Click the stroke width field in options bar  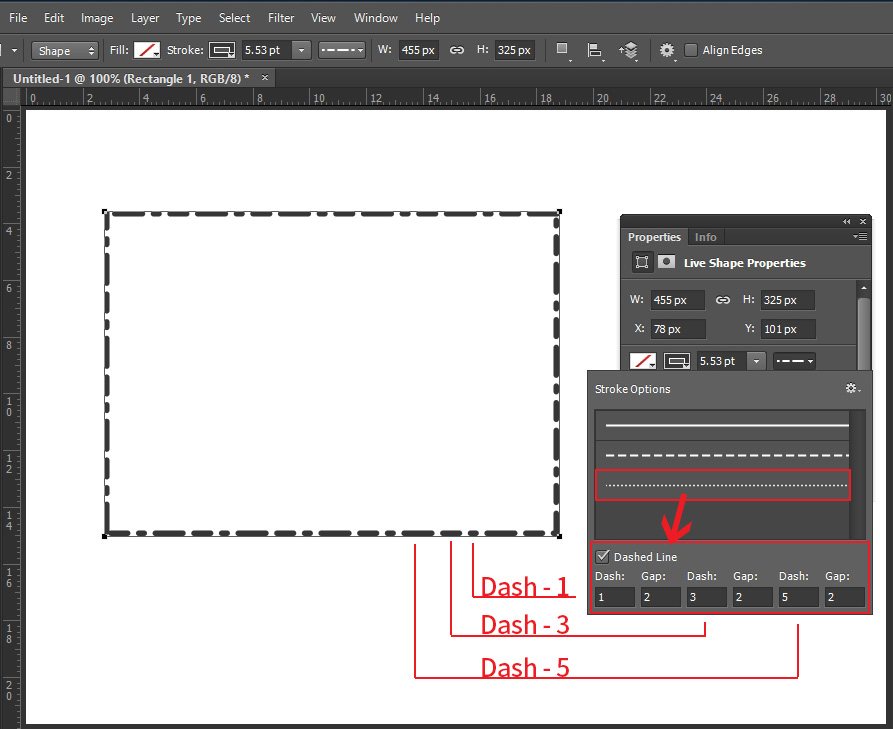click(x=267, y=50)
